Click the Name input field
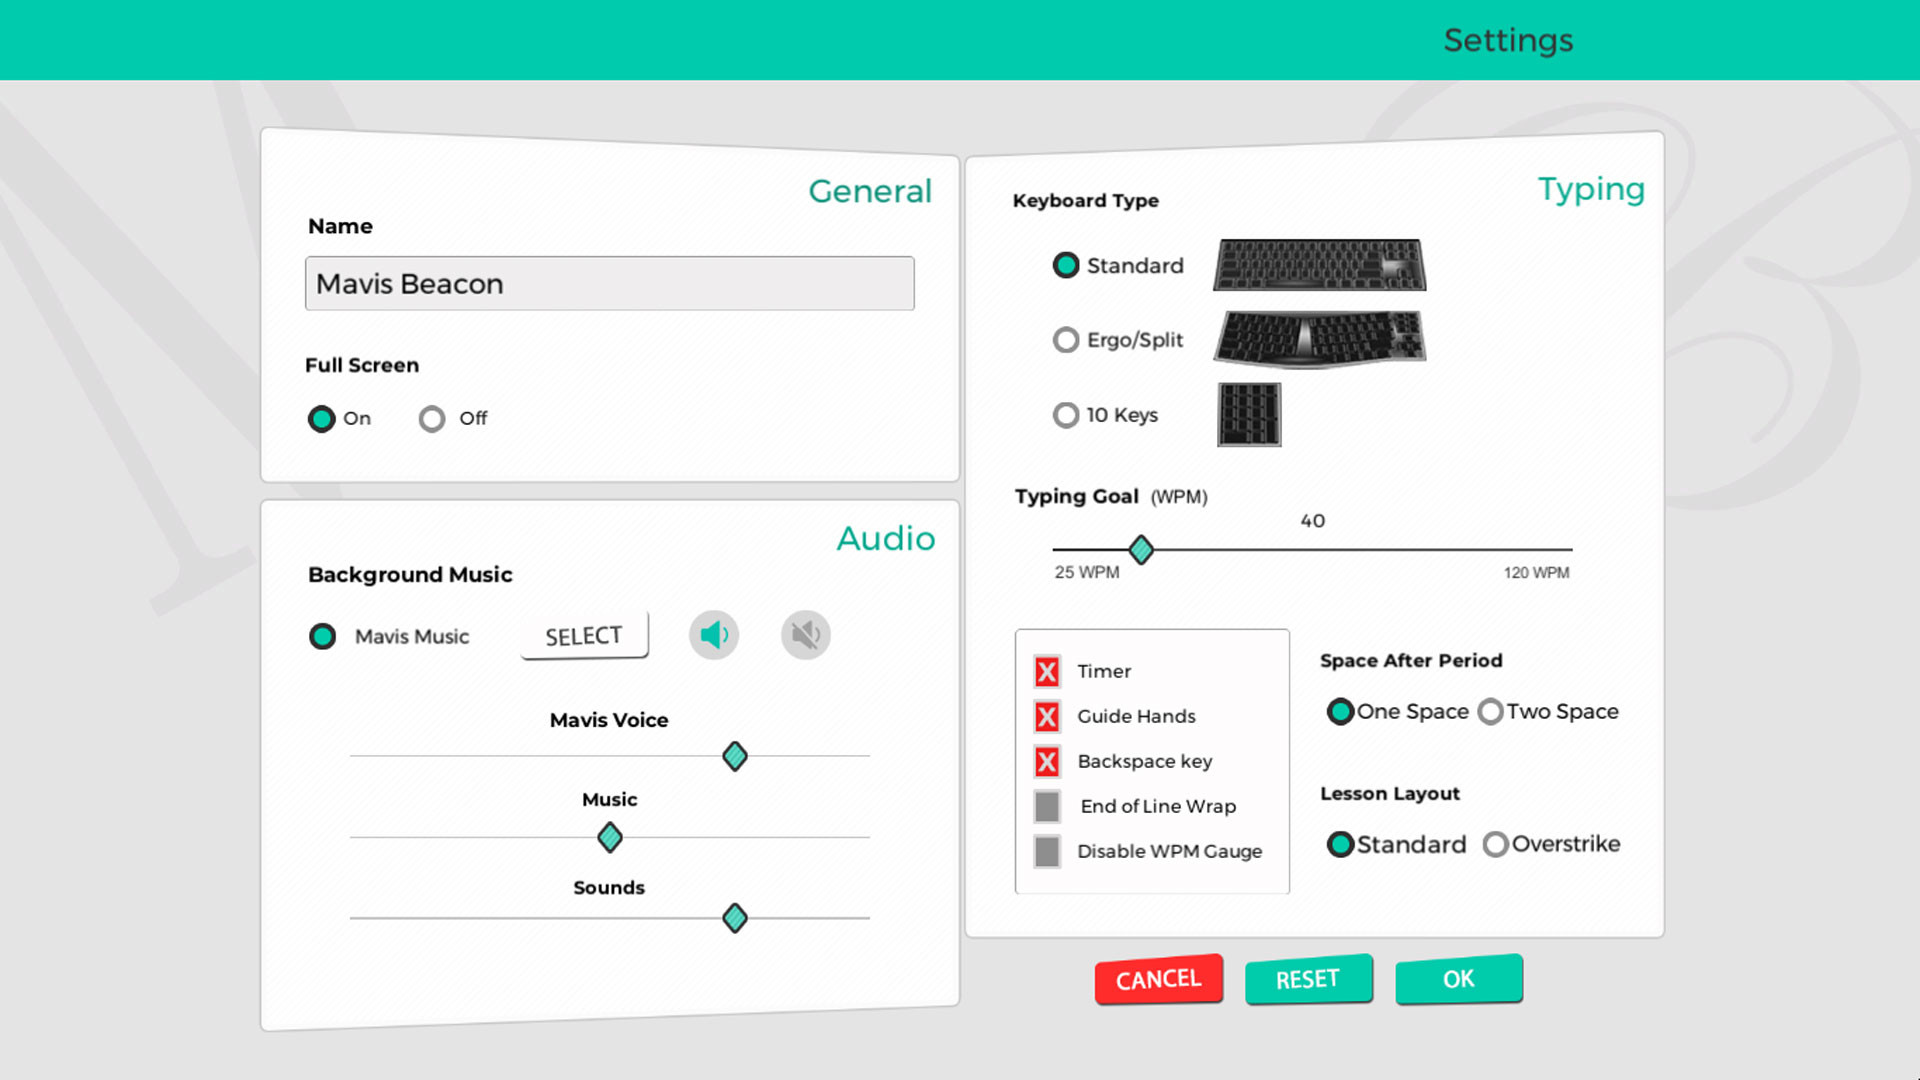Viewport: 1920px width, 1080px height. pos(609,284)
